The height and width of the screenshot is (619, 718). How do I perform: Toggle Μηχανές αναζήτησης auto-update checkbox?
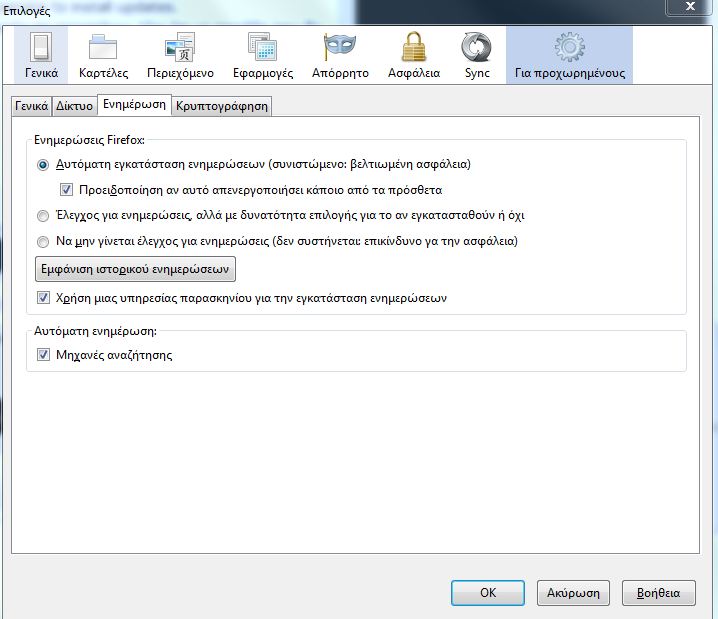44,354
